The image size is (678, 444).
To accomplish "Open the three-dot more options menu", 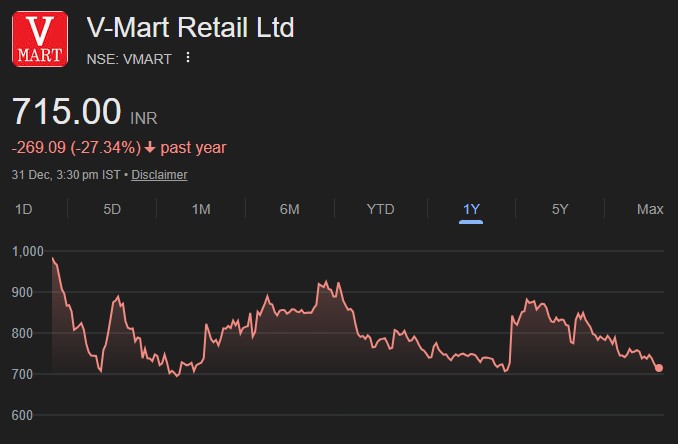I will pos(187,58).
